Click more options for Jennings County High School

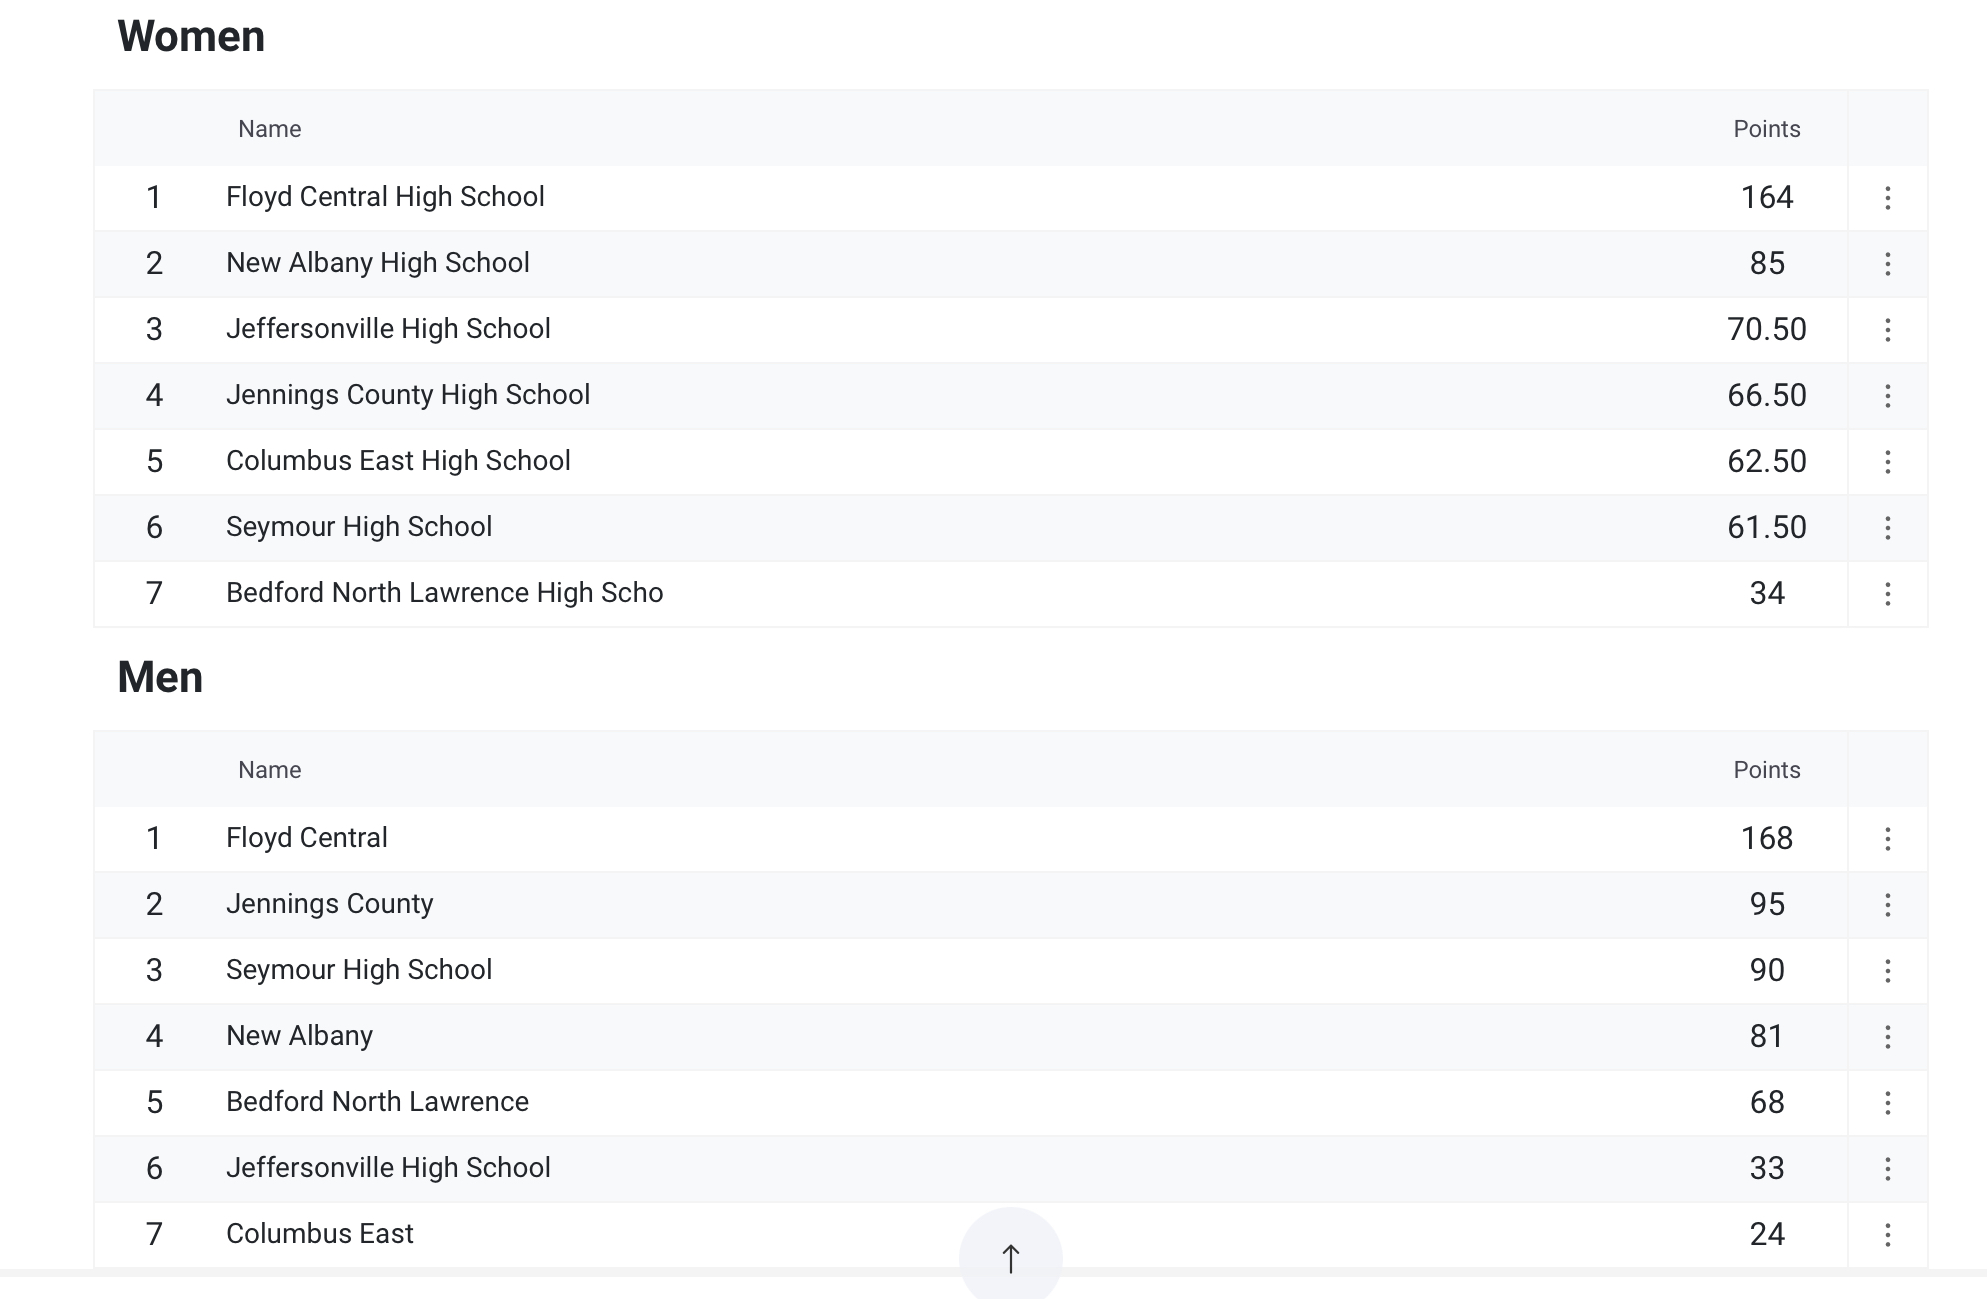(1887, 396)
